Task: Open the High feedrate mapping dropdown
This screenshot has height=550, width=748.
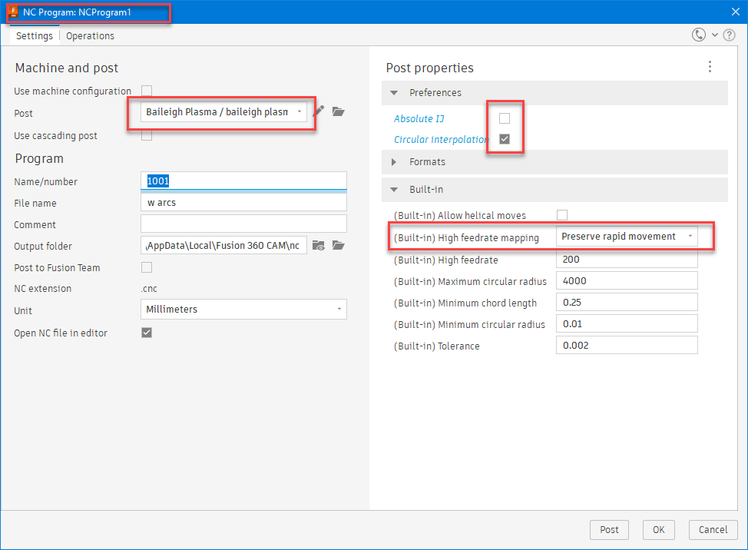Action: [627, 237]
